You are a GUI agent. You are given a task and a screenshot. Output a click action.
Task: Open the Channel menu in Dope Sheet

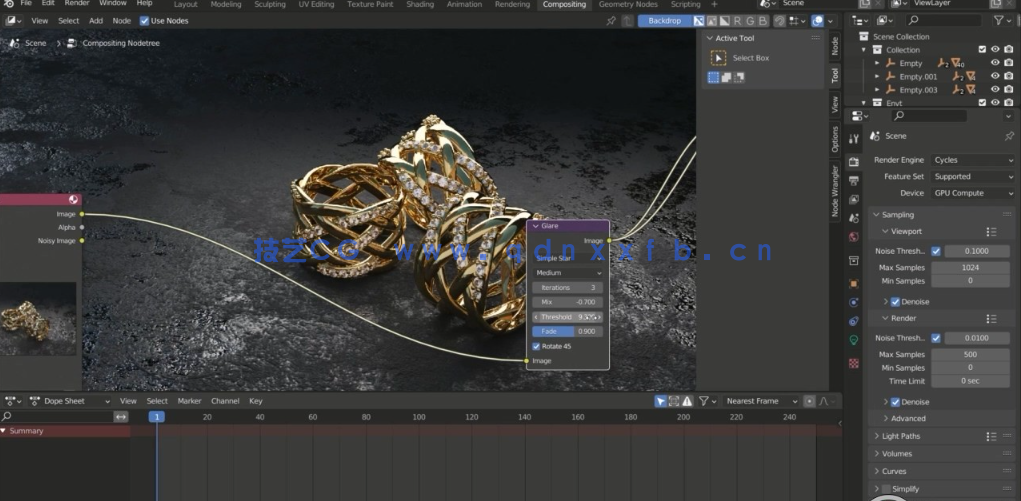[225, 401]
